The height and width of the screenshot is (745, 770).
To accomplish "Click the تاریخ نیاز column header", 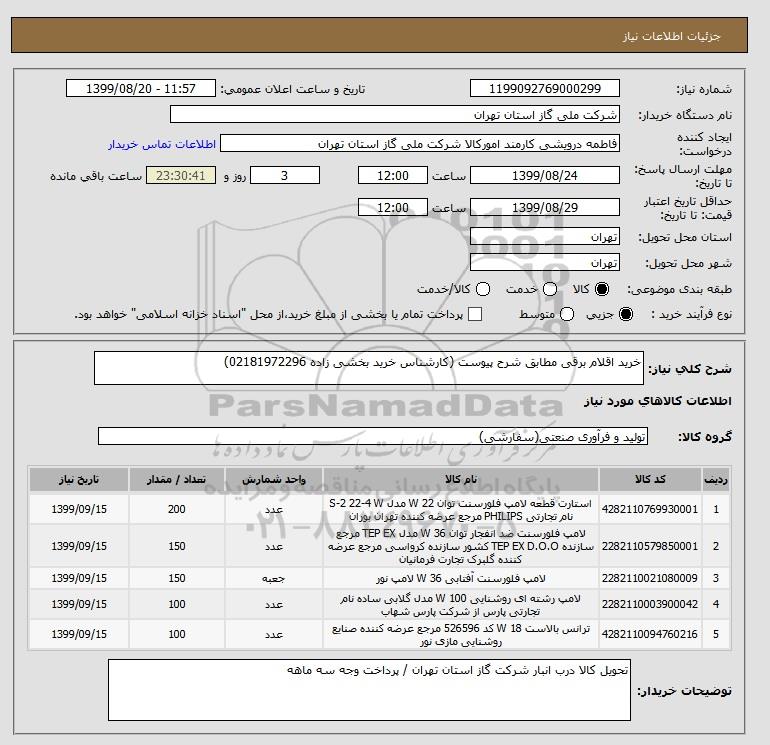I will pos(79,479).
